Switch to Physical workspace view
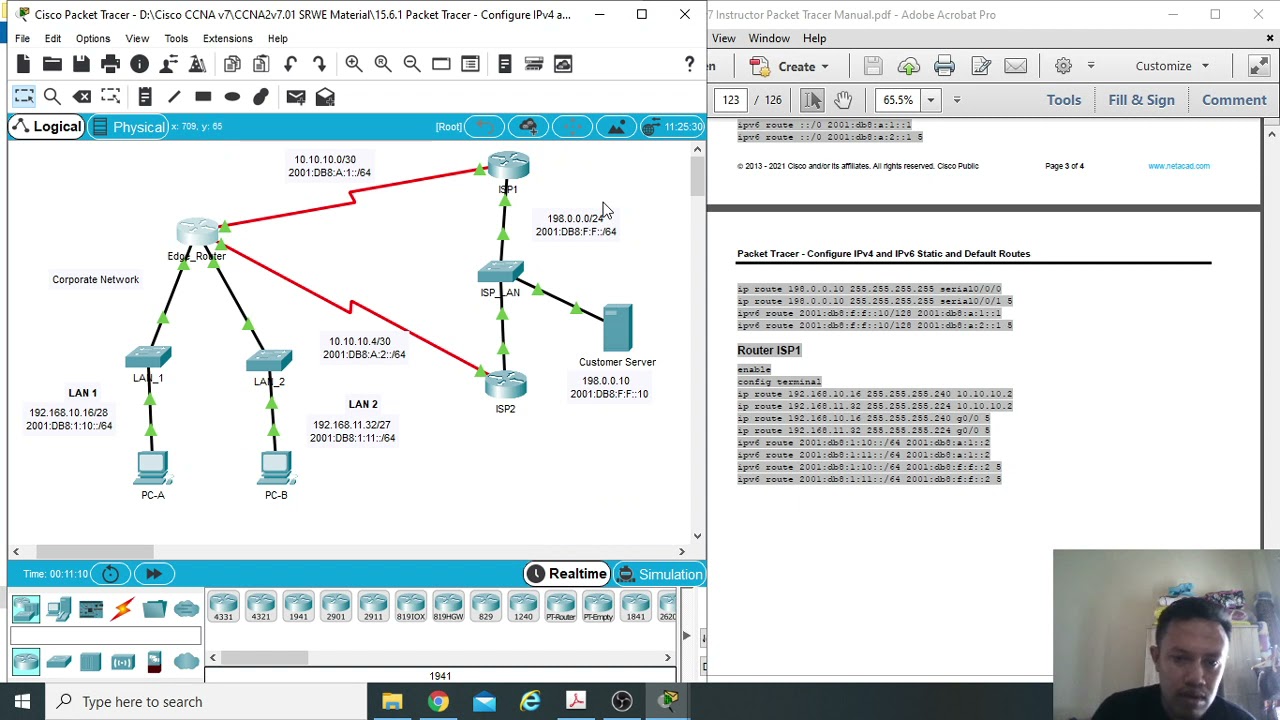1280x720 pixels. click(x=127, y=127)
